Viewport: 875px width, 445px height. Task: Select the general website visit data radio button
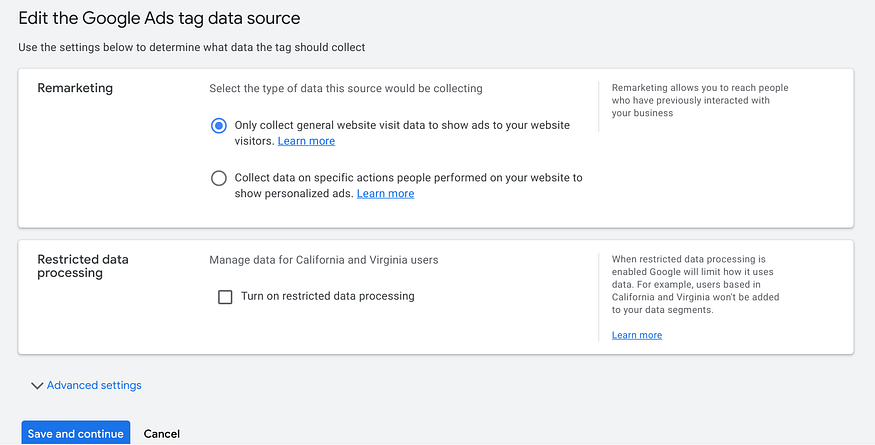tap(219, 126)
